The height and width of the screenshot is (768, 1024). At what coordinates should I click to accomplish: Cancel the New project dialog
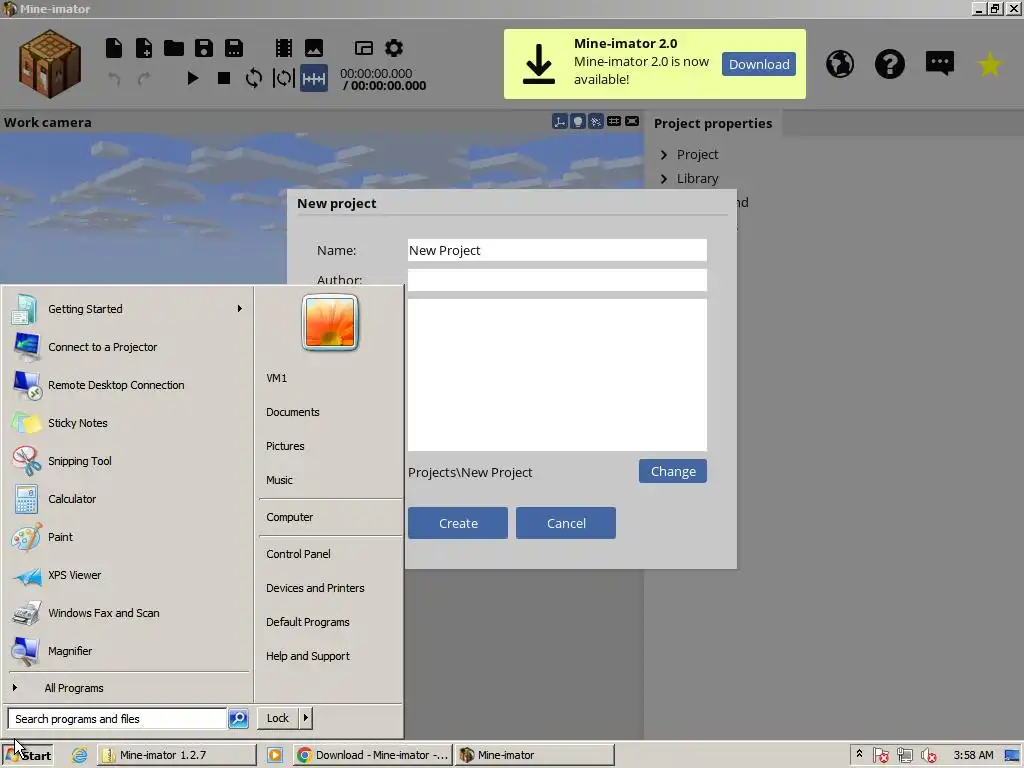(x=566, y=523)
